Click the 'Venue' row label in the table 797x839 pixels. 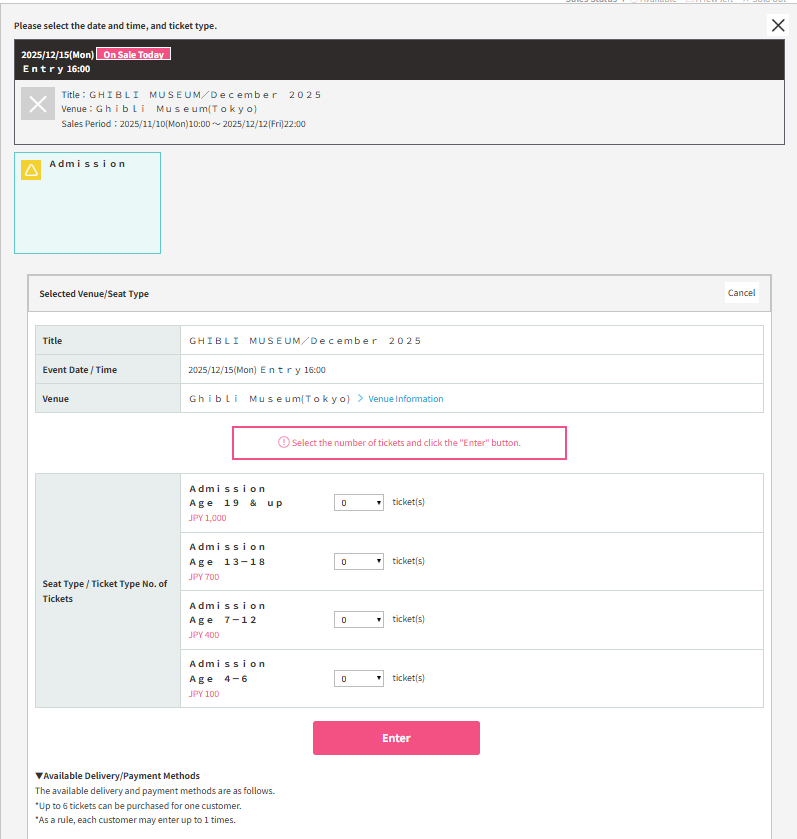pos(56,399)
